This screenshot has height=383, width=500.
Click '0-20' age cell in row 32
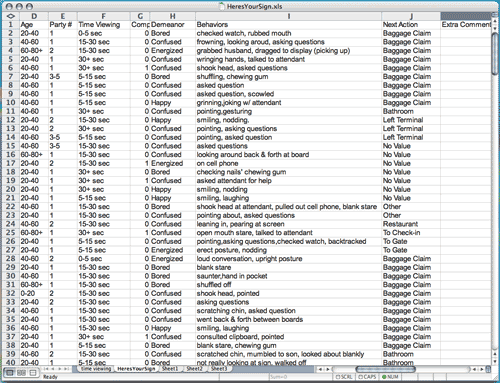34,293
